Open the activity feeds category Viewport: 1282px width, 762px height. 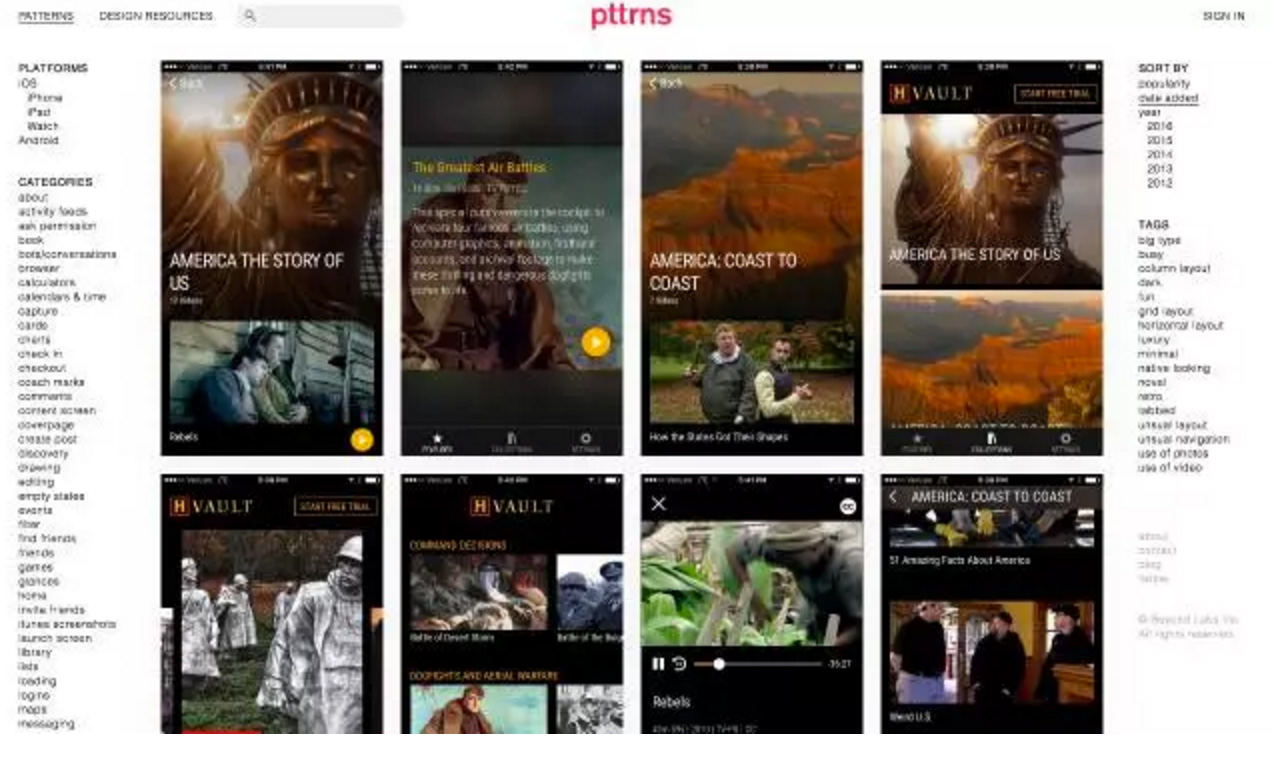(53, 212)
